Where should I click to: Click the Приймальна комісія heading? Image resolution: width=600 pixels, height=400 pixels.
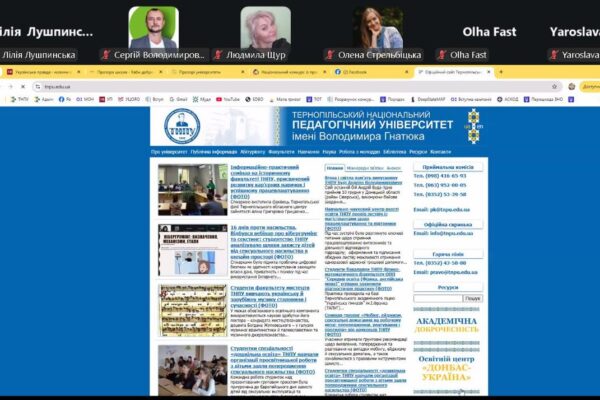point(448,167)
